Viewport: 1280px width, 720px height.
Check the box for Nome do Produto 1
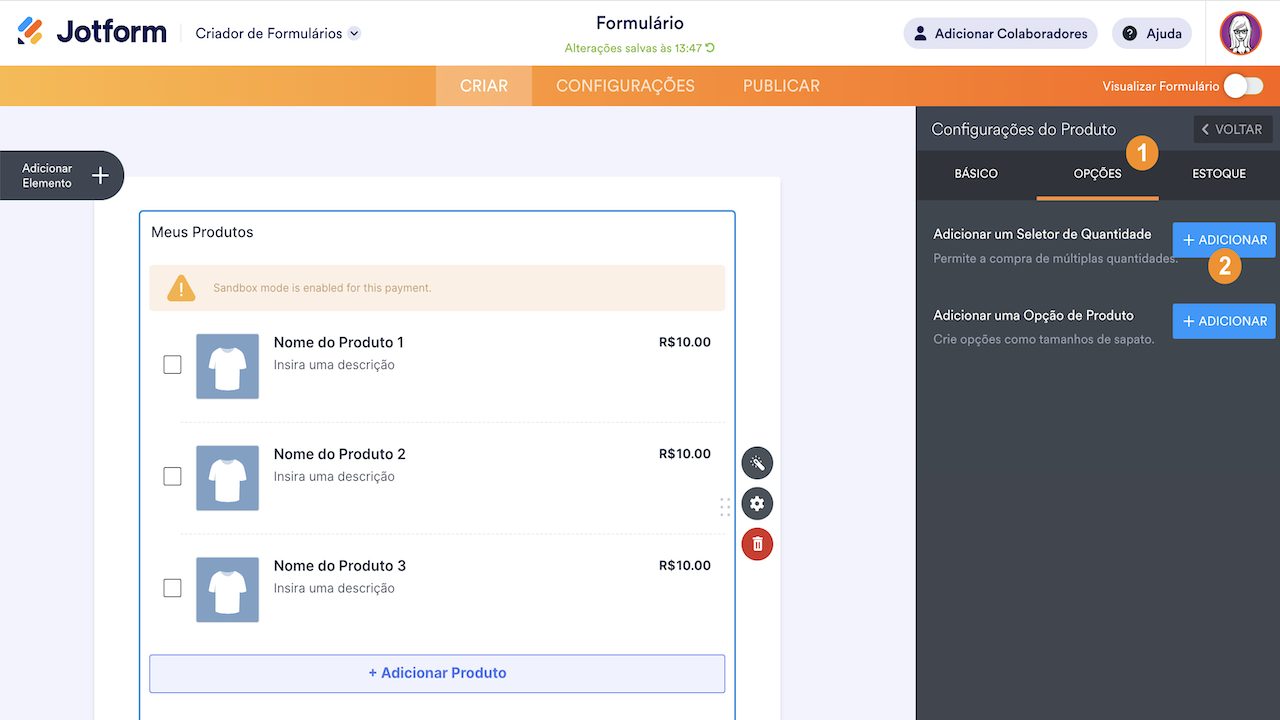[172, 364]
